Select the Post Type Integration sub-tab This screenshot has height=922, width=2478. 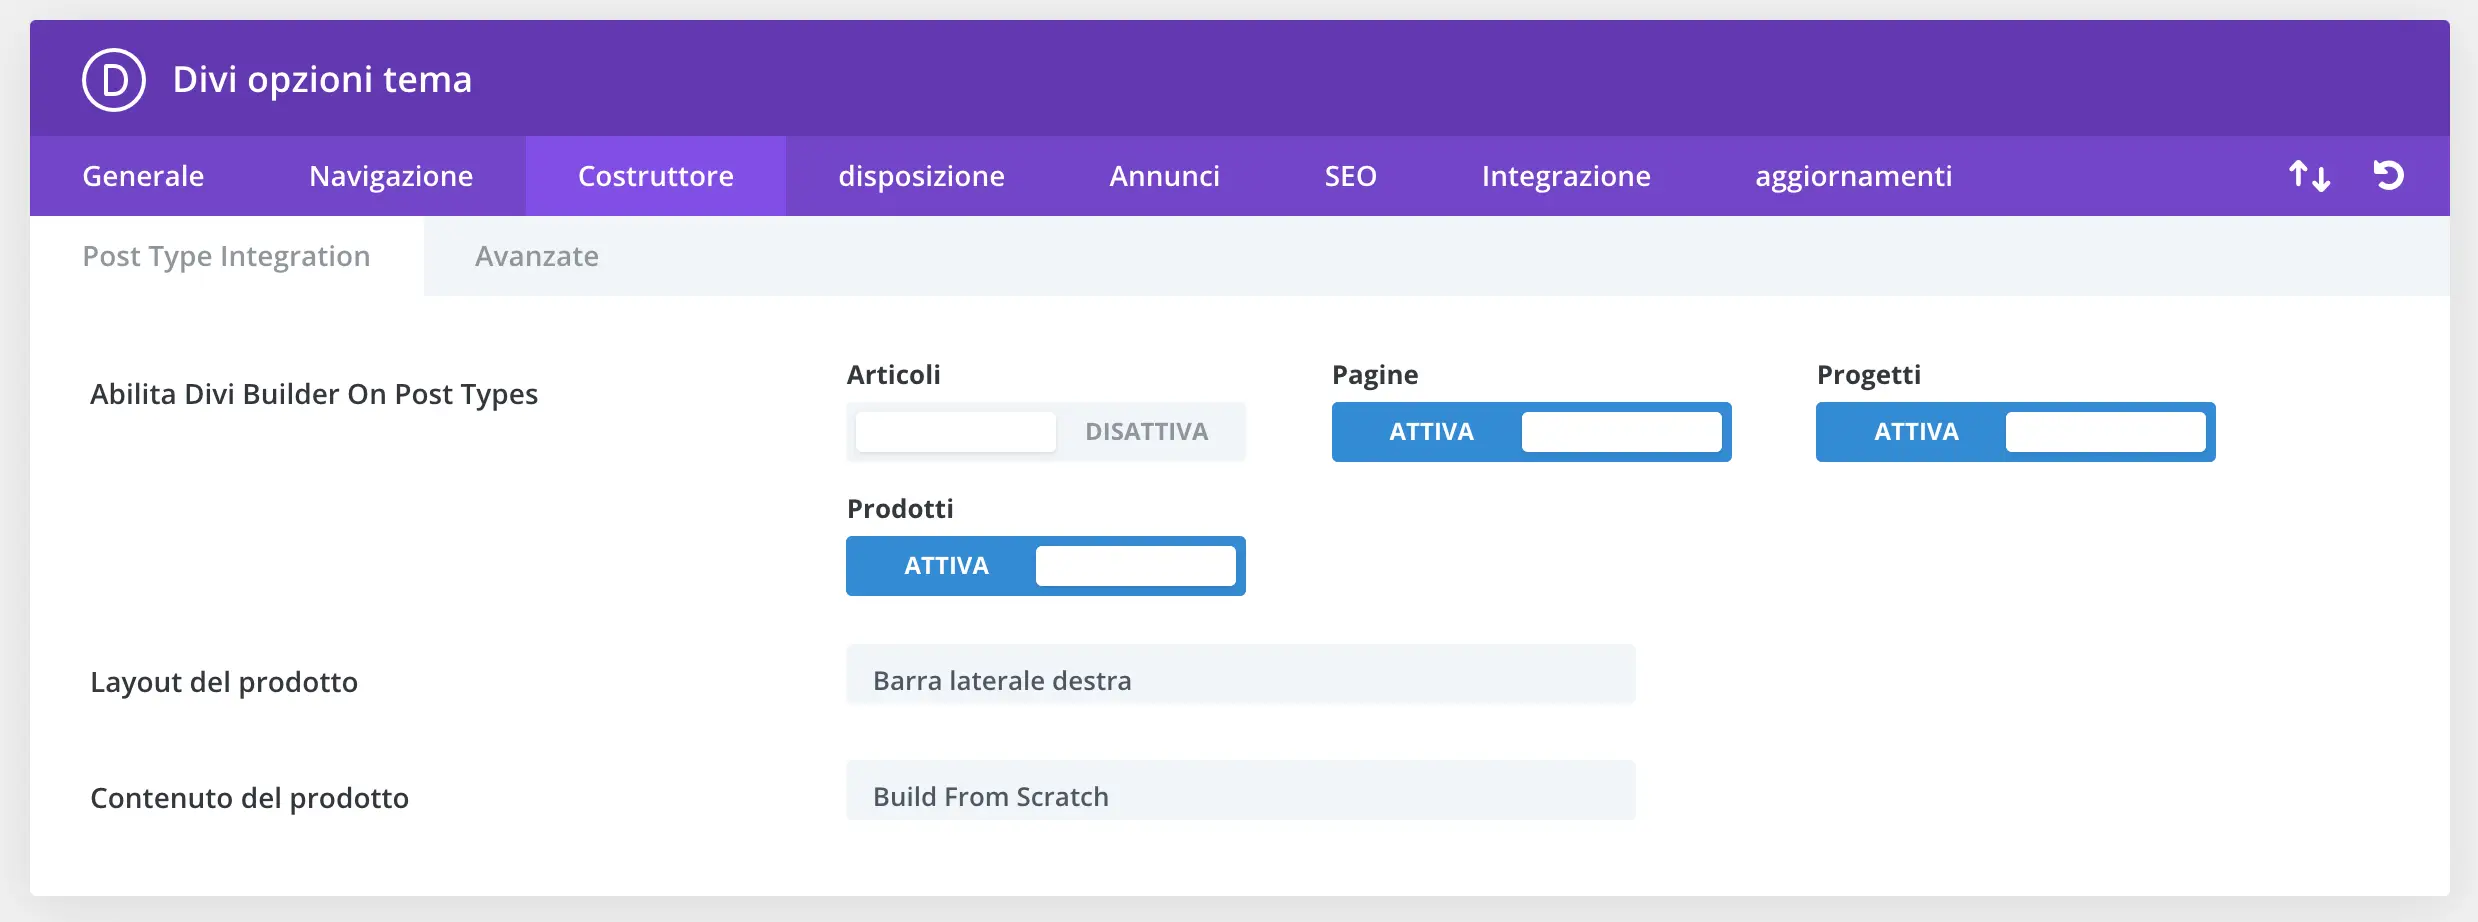point(226,256)
